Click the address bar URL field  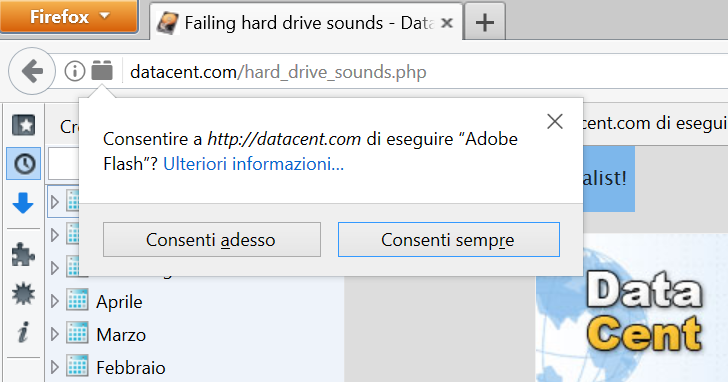click(418, 72)
